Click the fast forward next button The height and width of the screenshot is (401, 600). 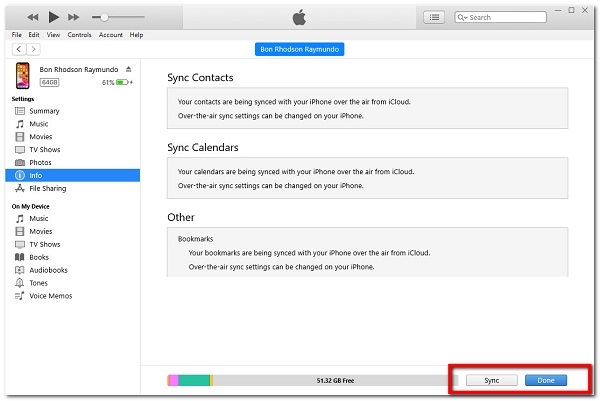click(73, 17)
